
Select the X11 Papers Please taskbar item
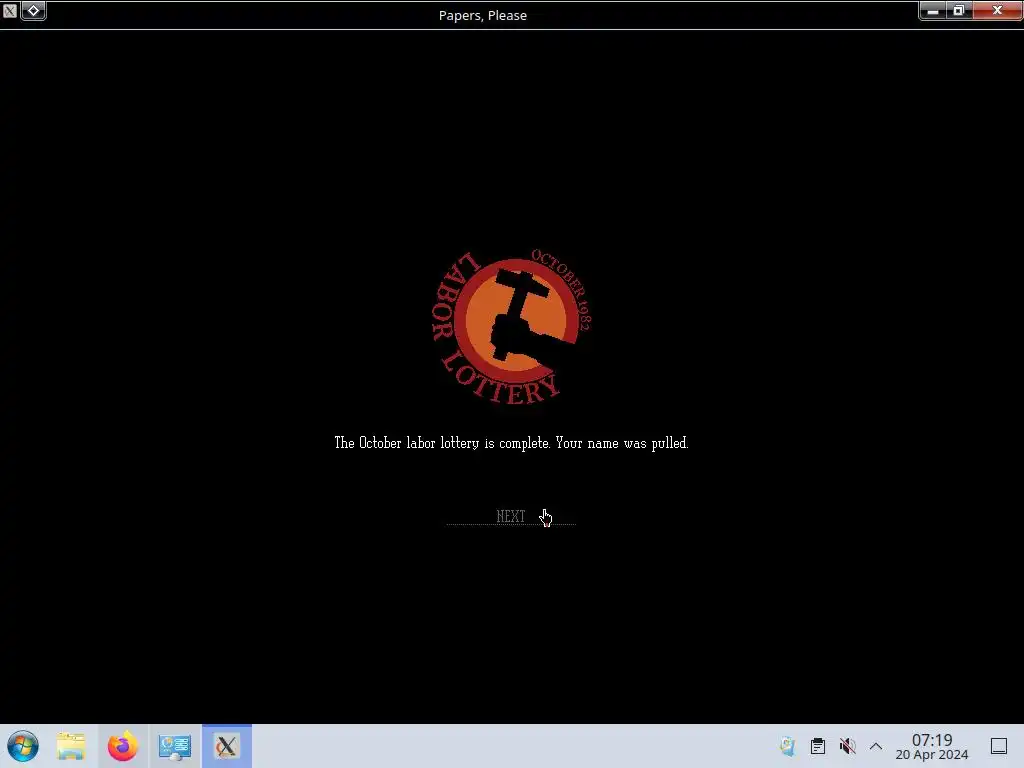(227, 746)
